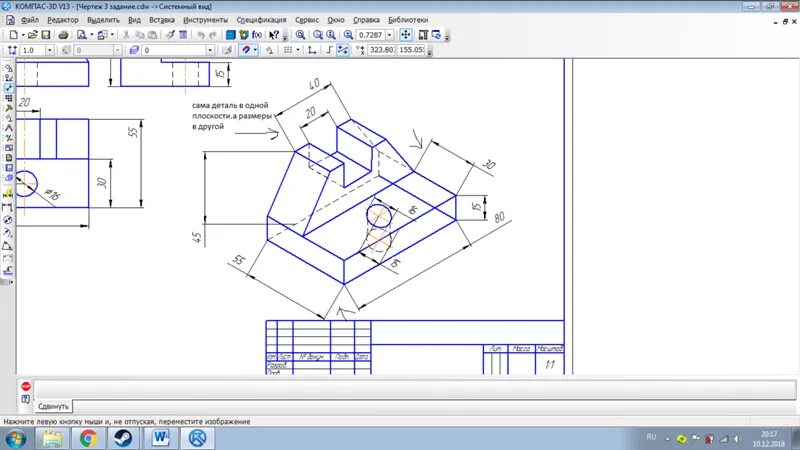Select the diametral dimension tool
Image resolution: width=800 pixels, height=450 pixels.
coord(8,220)
